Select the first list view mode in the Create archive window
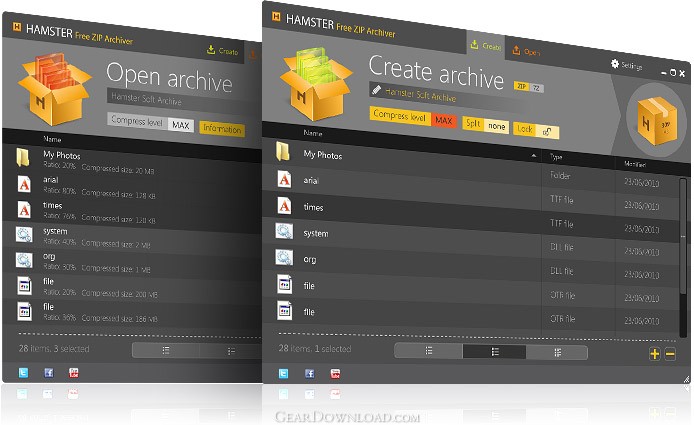The image size is (694, 425). tap(428, 351)
